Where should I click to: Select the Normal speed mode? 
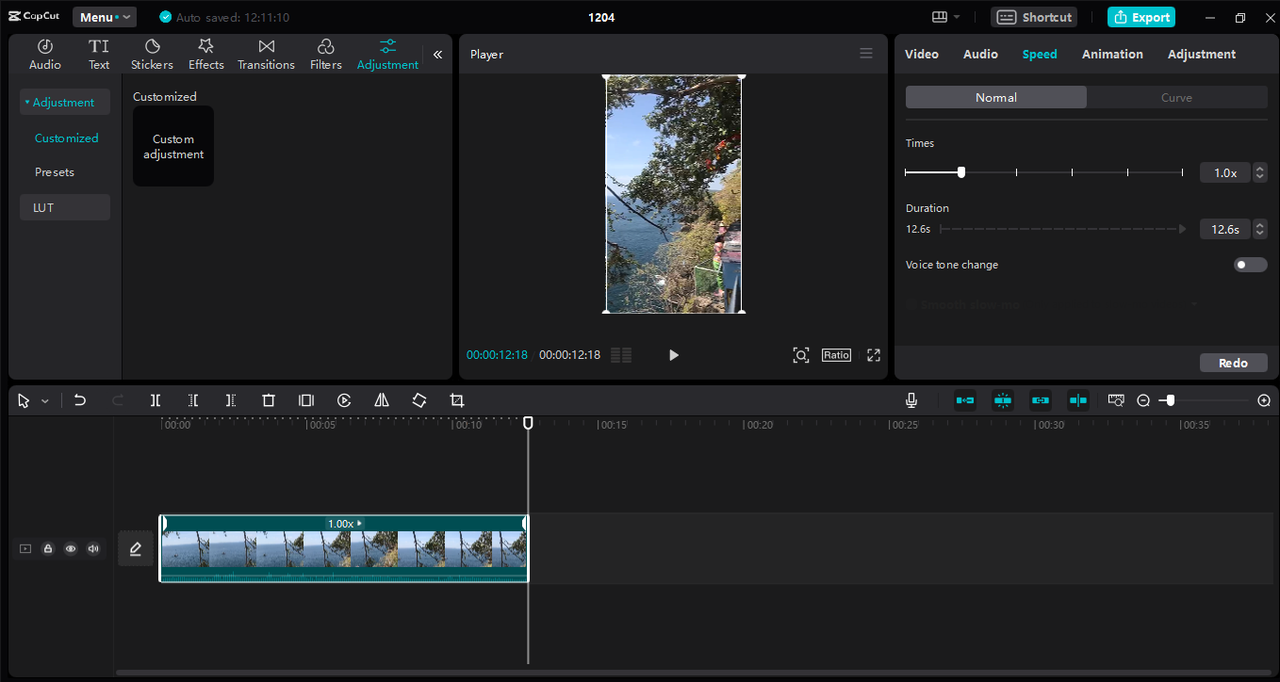click(996, 97)
